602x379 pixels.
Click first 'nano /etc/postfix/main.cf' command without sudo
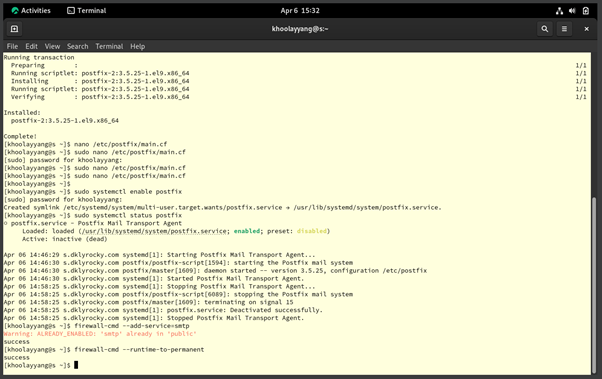coord(121,144)
